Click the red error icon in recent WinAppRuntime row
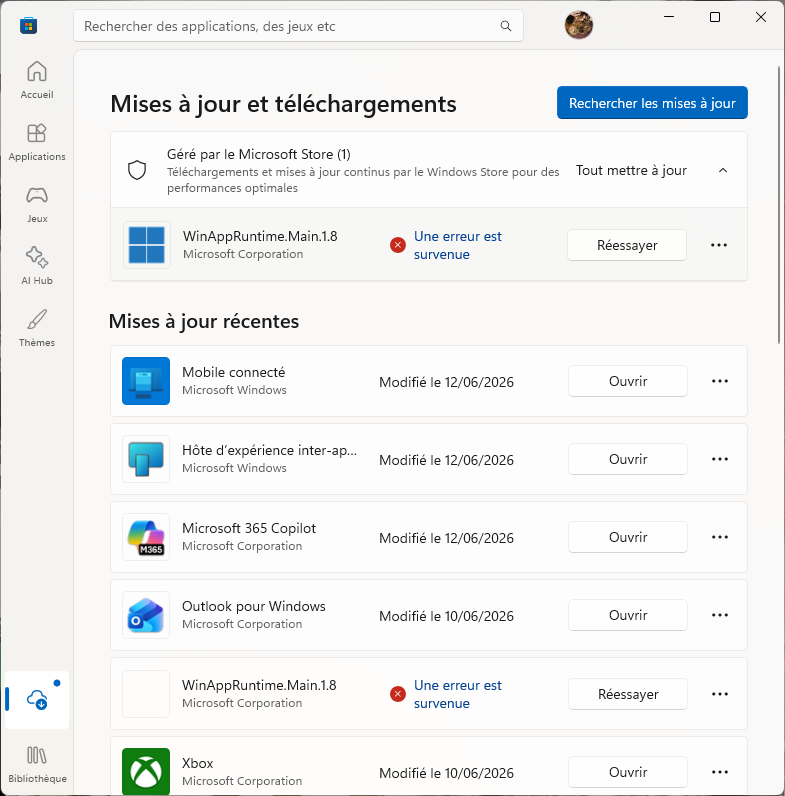 [x=398, y=694]
